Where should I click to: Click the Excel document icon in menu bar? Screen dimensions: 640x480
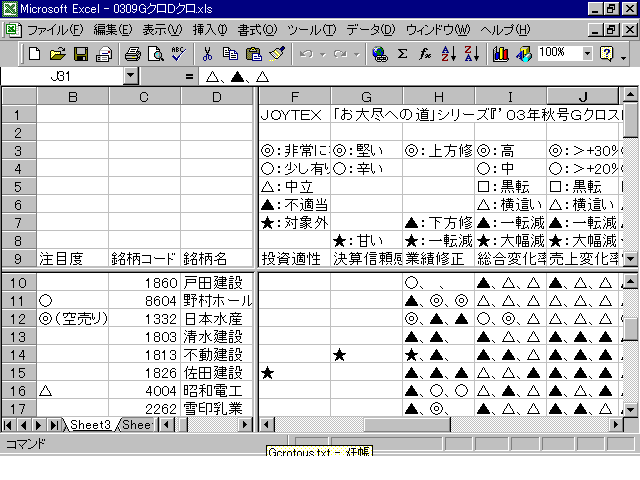(12, 30)
